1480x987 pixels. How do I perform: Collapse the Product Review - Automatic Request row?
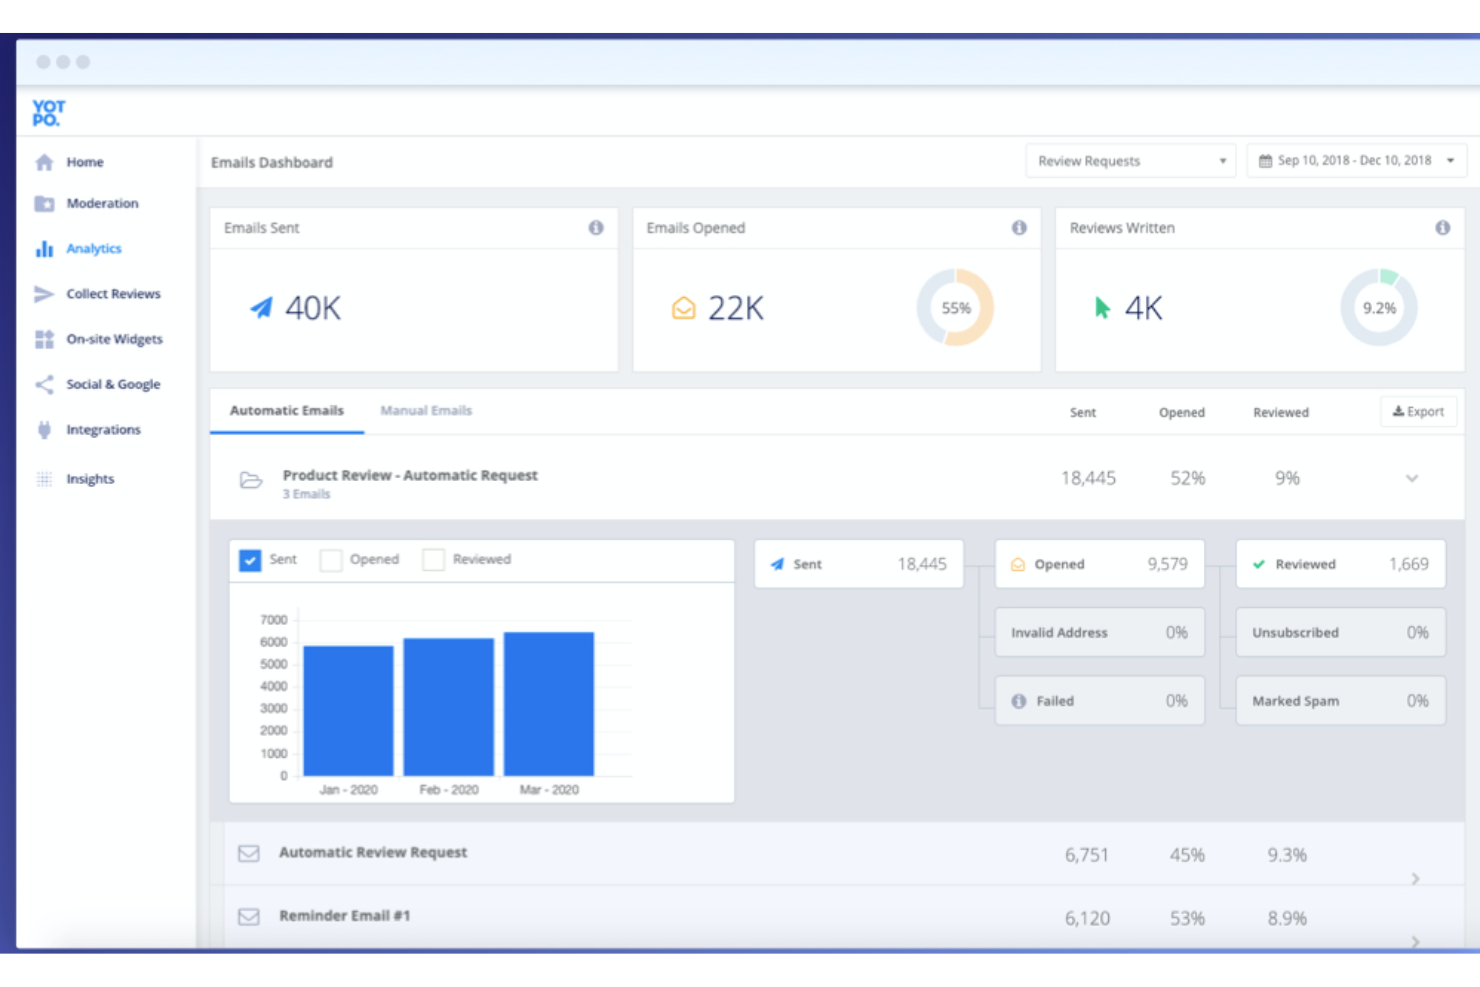[1412, 478]
